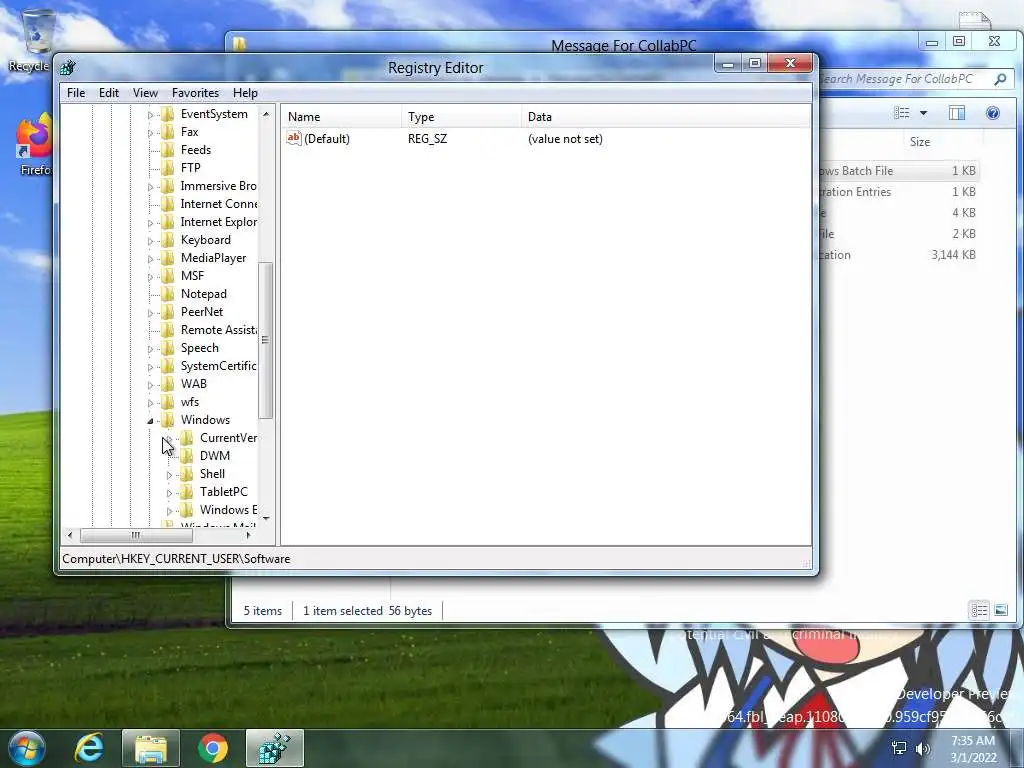Click the REG_SZ type cell
Screen dimensions: 1024x768
pyautogui.click(x=428, y=138)
